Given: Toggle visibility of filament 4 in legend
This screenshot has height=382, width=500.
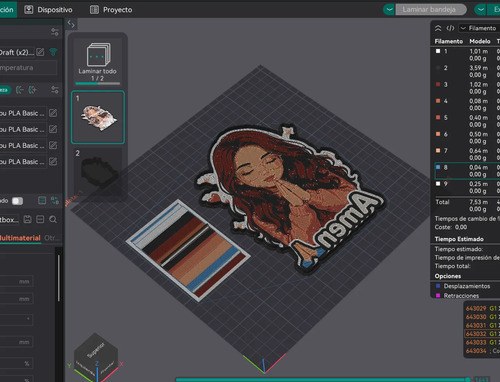Looking at the screenshot, I should point(438,101).
